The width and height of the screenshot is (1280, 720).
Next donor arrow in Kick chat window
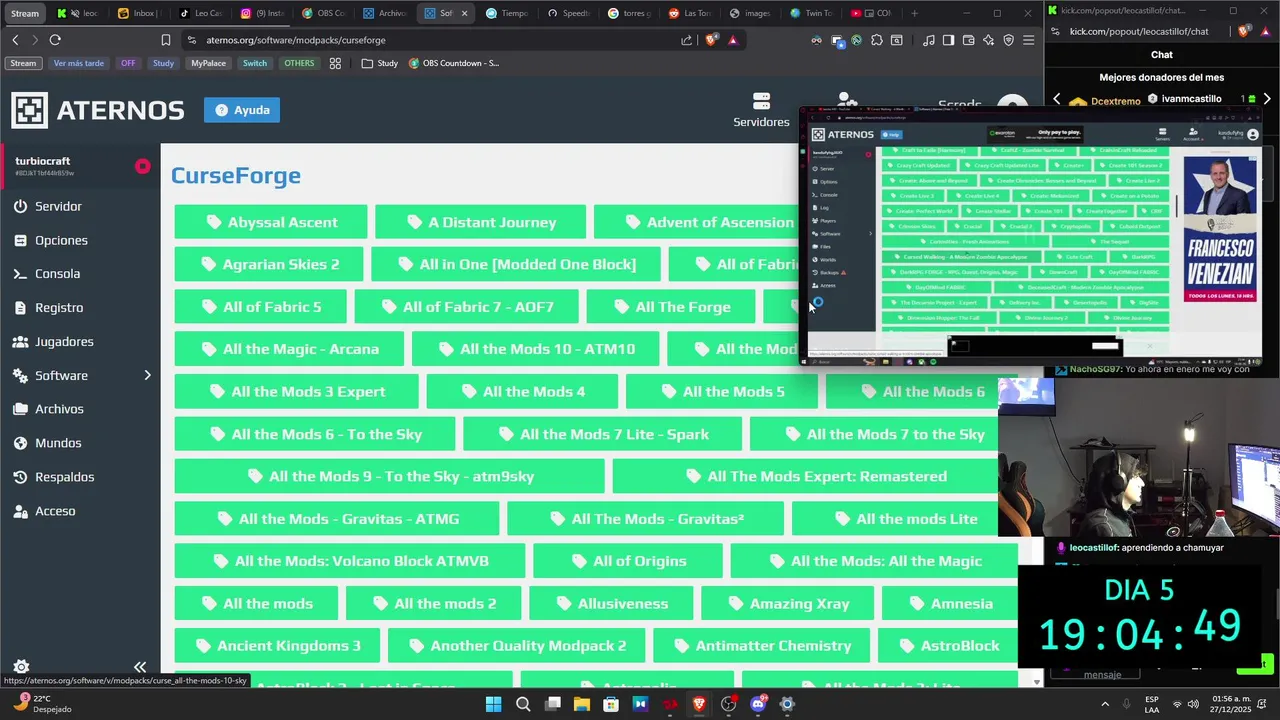1267,99
